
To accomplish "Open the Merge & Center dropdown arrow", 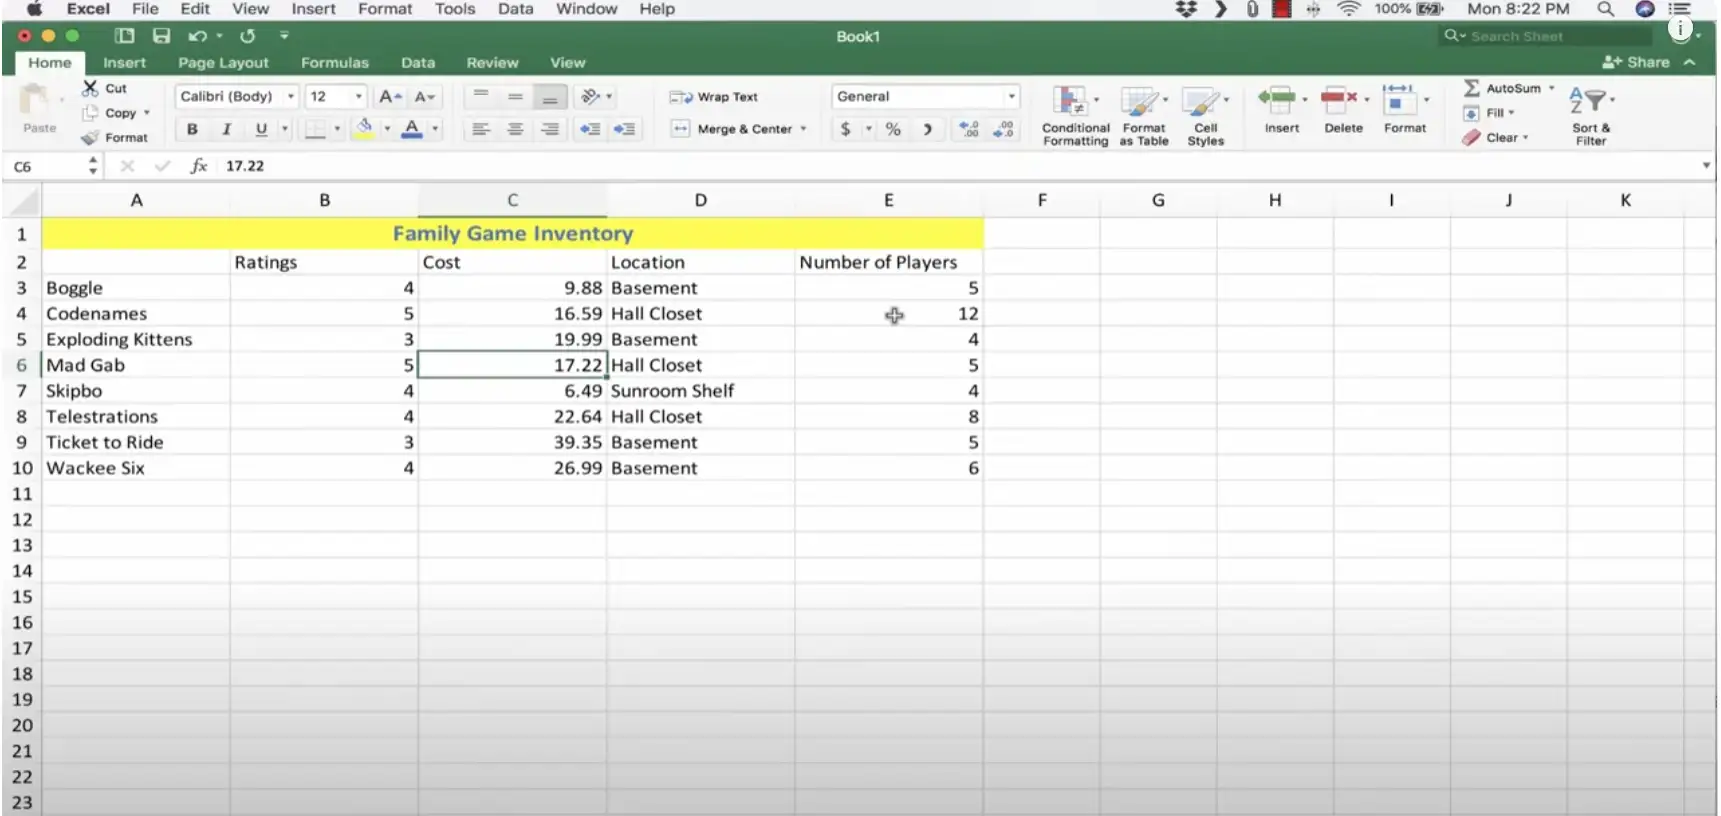I will 803,129.
